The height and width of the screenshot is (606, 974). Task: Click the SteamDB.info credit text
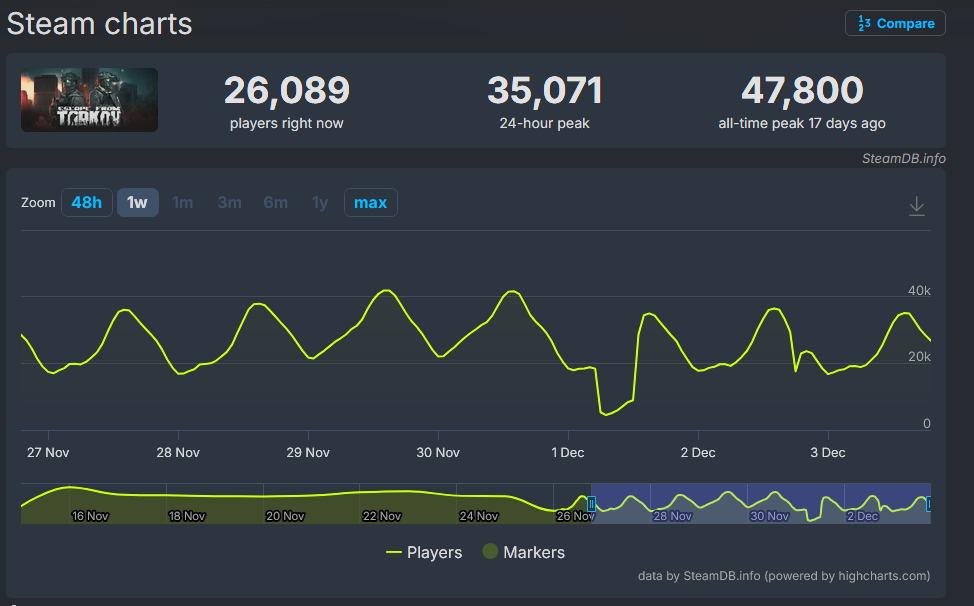point(904,158)
